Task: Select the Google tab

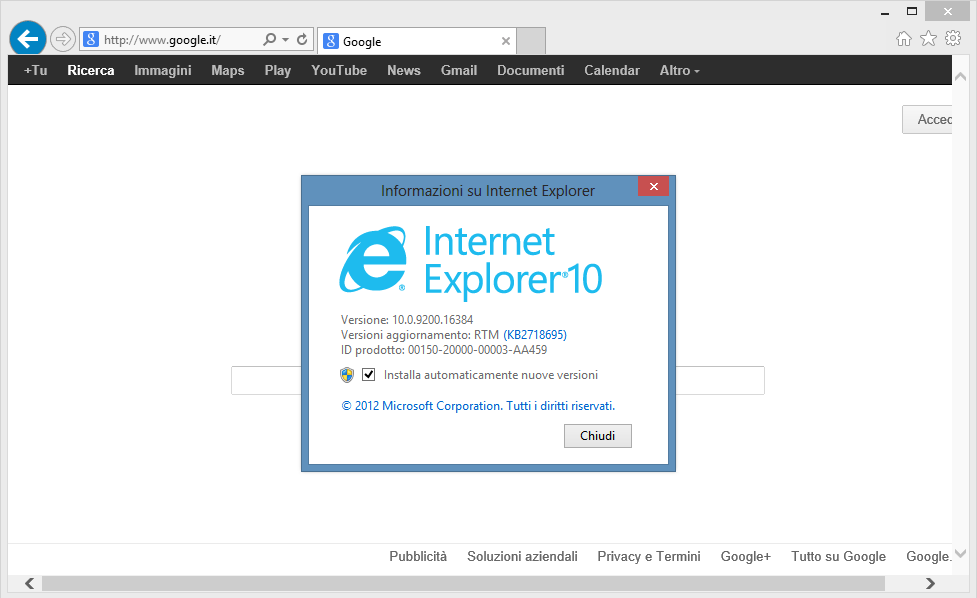Action: [x=417, y=41]
